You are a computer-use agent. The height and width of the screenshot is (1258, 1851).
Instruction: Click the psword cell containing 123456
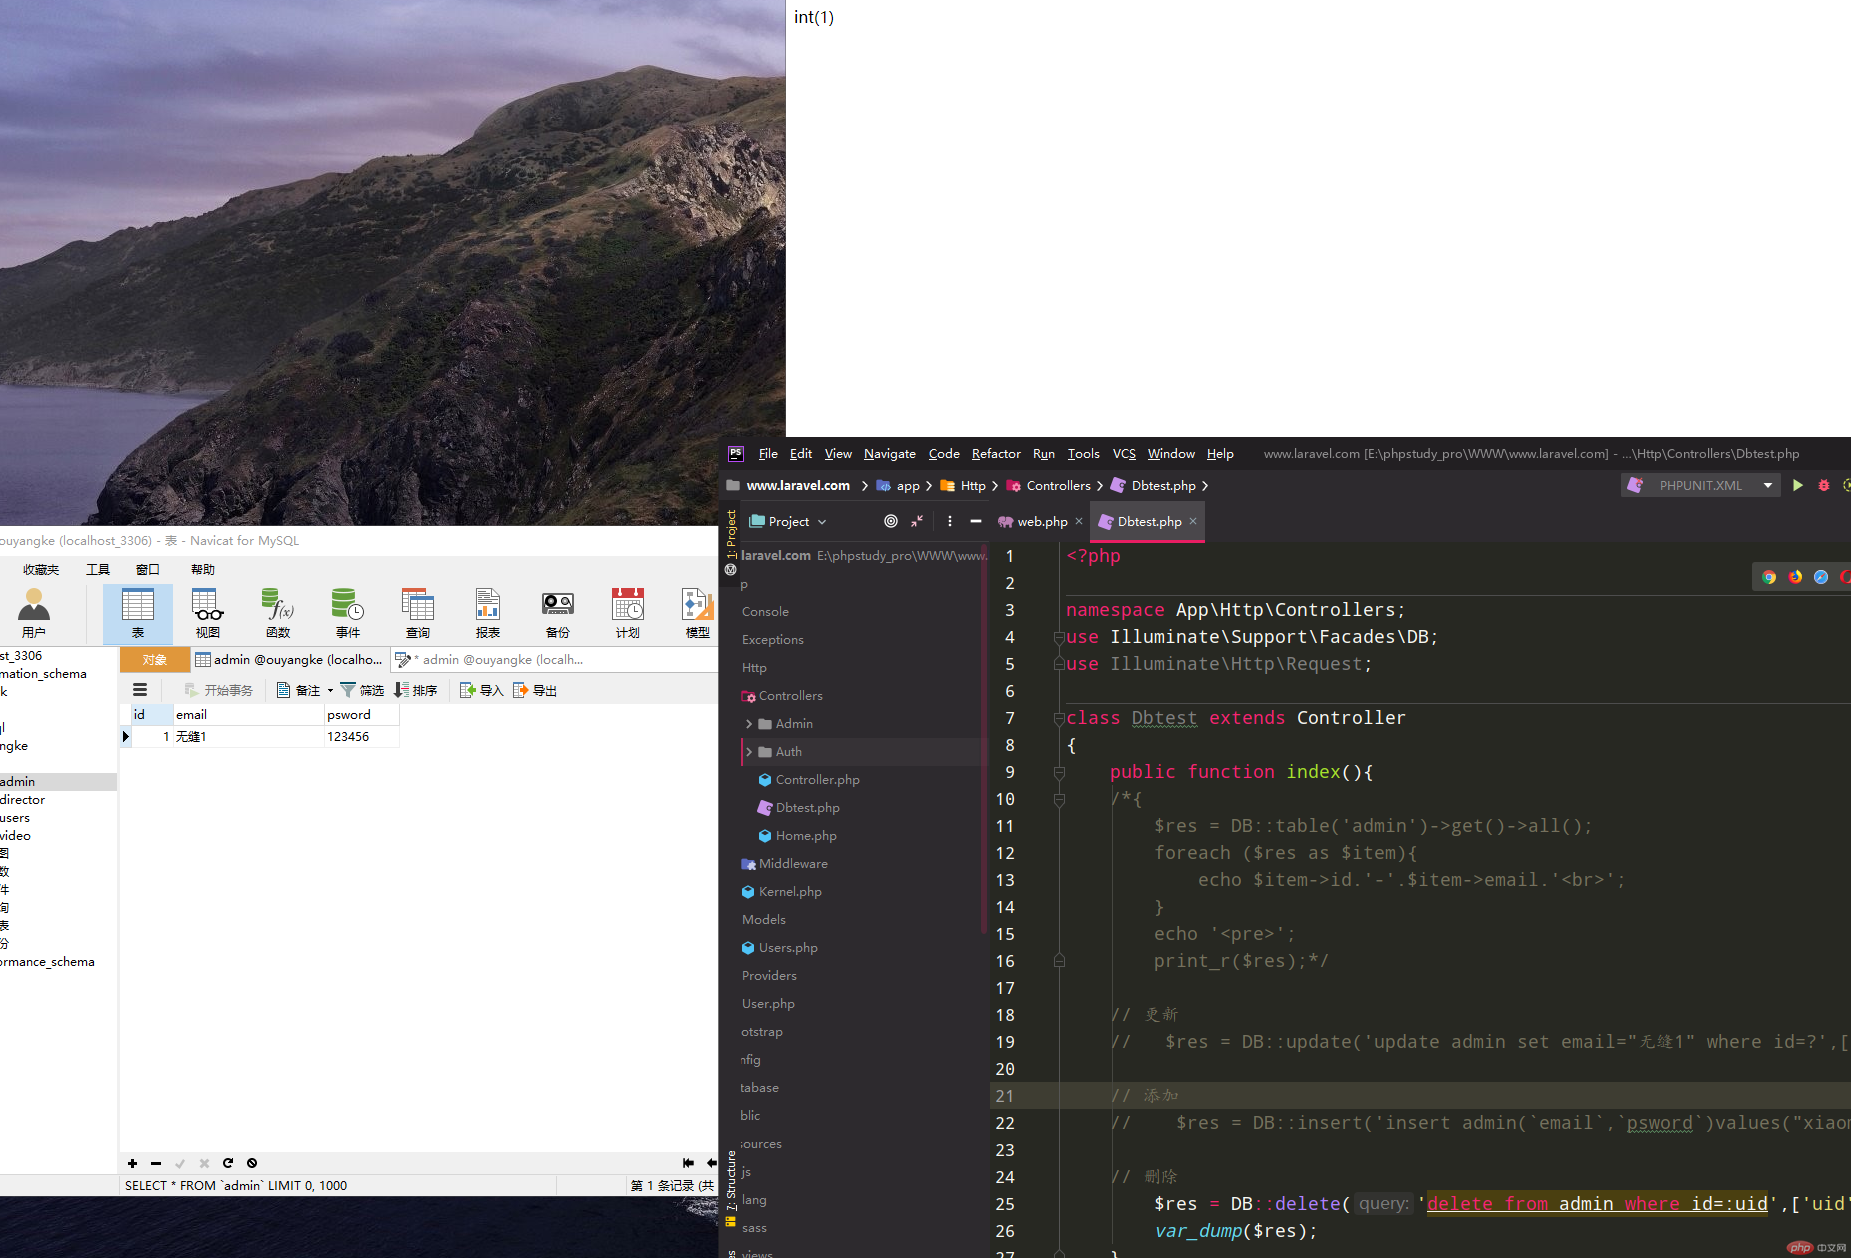tap(361, 736)
